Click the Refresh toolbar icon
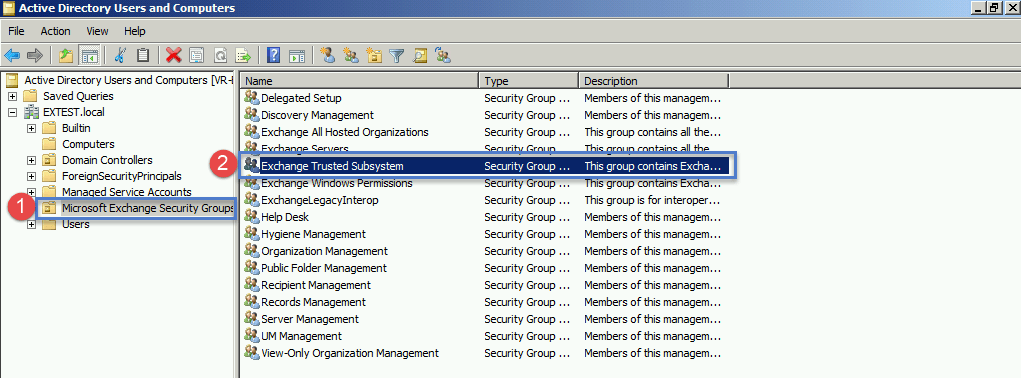Screen dimensions: 1021x378 pos(220,55)
